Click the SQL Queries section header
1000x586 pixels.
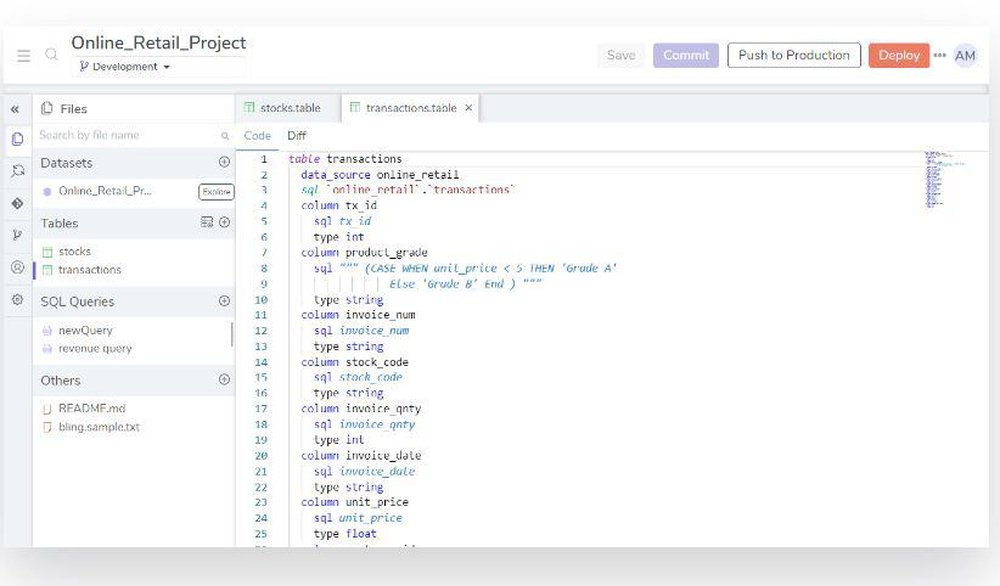pyautogui.click(x=134, y=302)
